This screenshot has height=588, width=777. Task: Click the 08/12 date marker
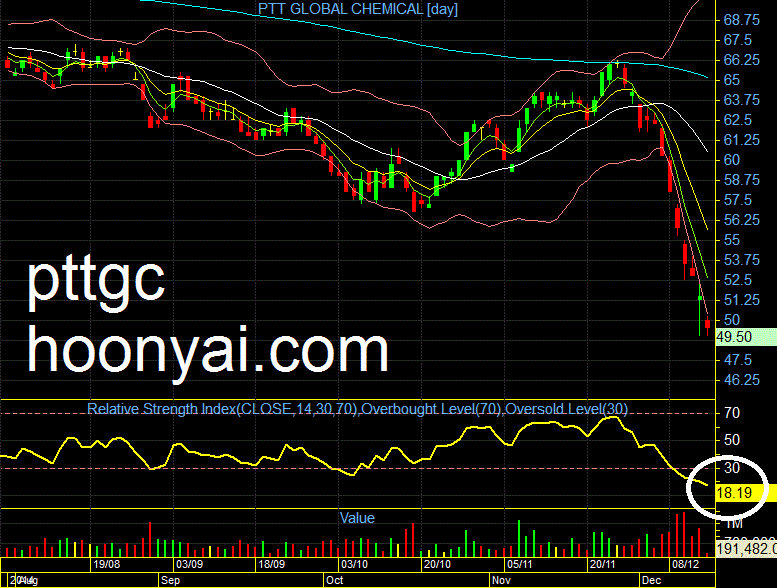(x=685, y=564)
